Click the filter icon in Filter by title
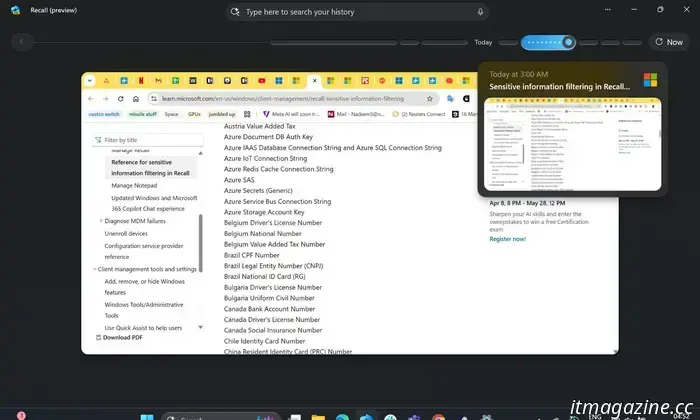Viewport: 700px width, 420px height. (98, 140)
